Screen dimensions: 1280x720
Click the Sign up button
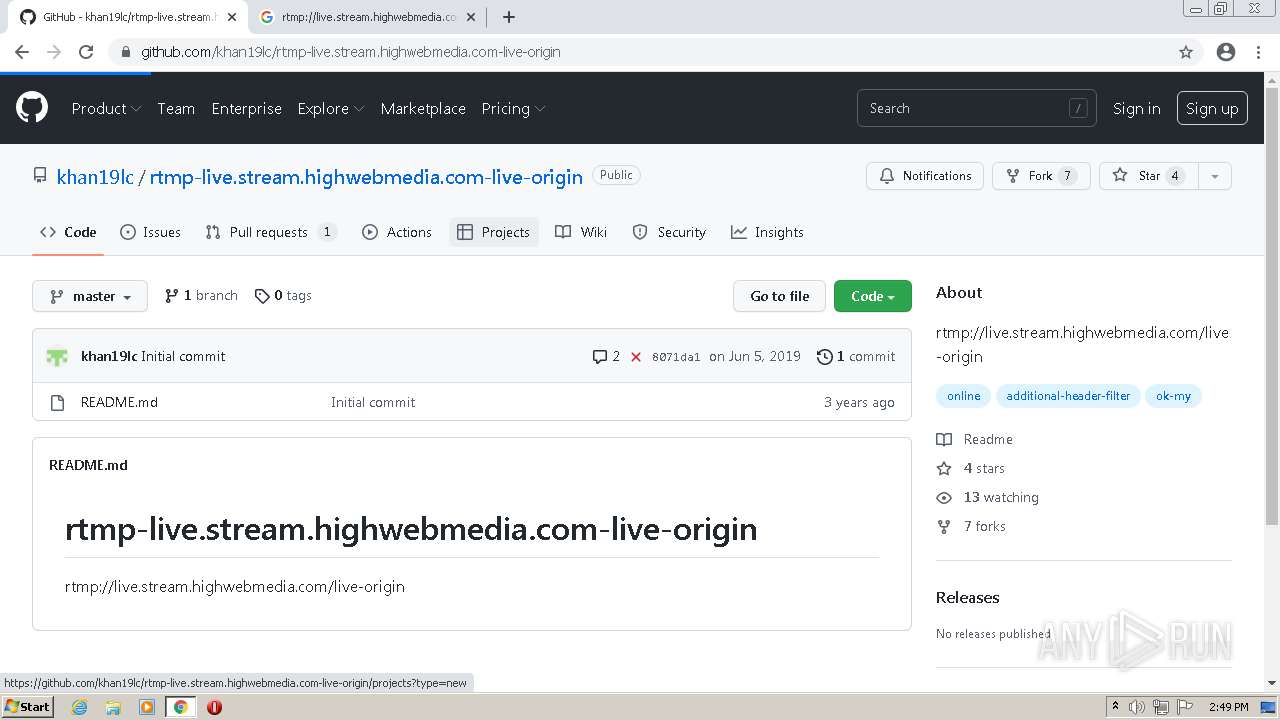point(1212,108)
